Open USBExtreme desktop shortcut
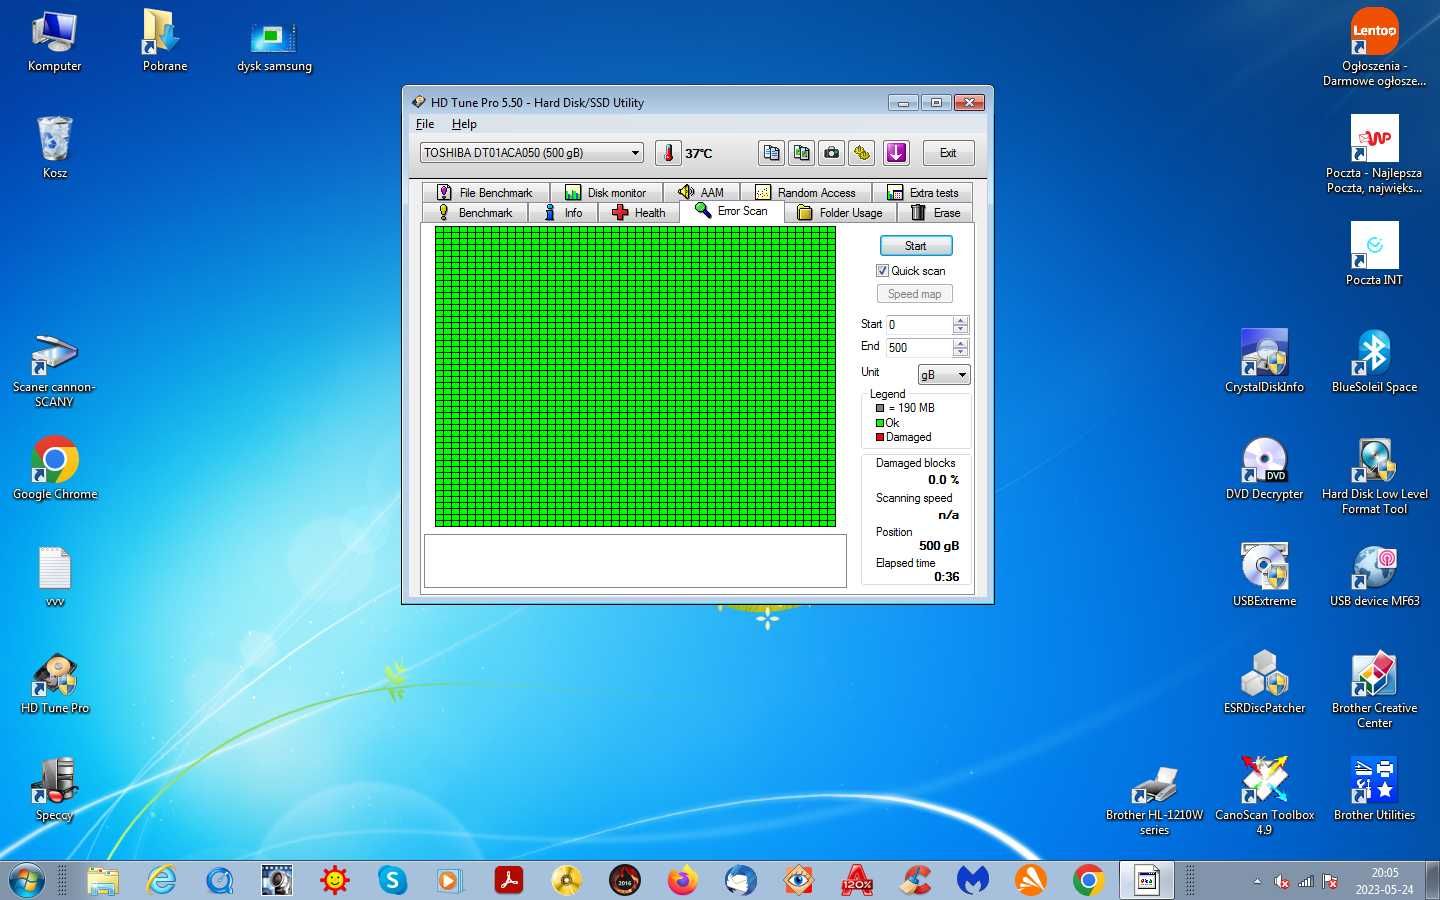The height and width of the screenshot is (900, 1440). click(1264, 575)
